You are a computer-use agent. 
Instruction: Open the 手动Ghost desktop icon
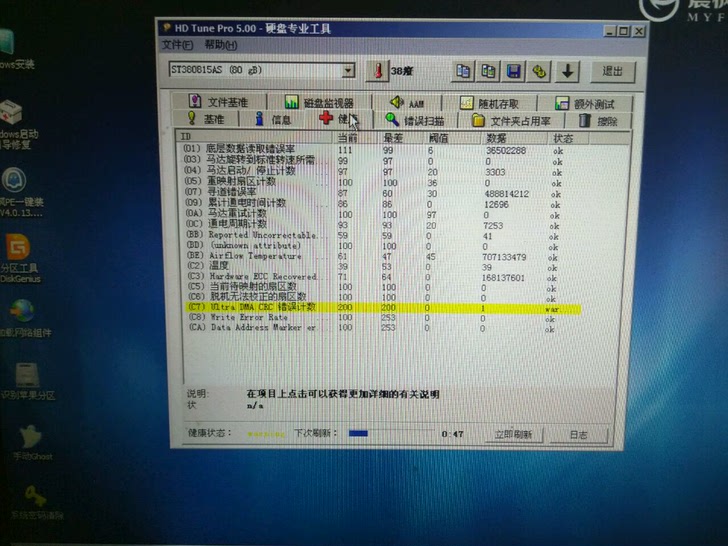tap(32, 443)
